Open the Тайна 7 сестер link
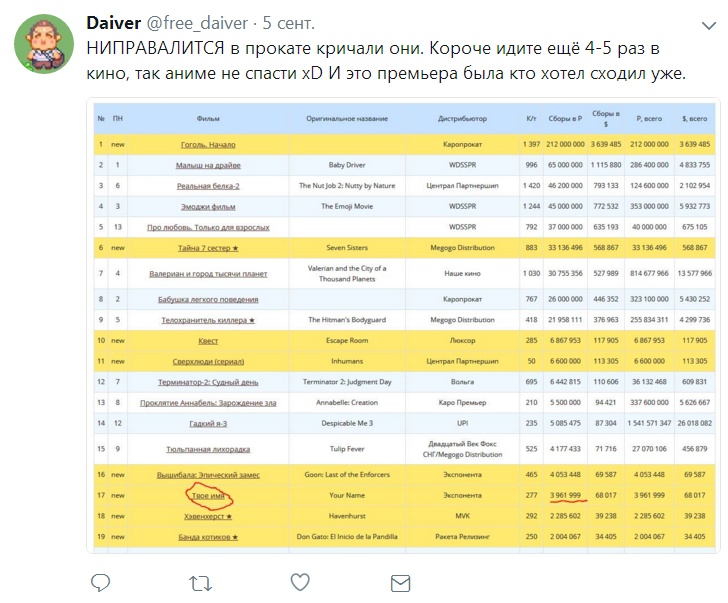The height and width of the screenshot is (603, 728). (208, 248)
